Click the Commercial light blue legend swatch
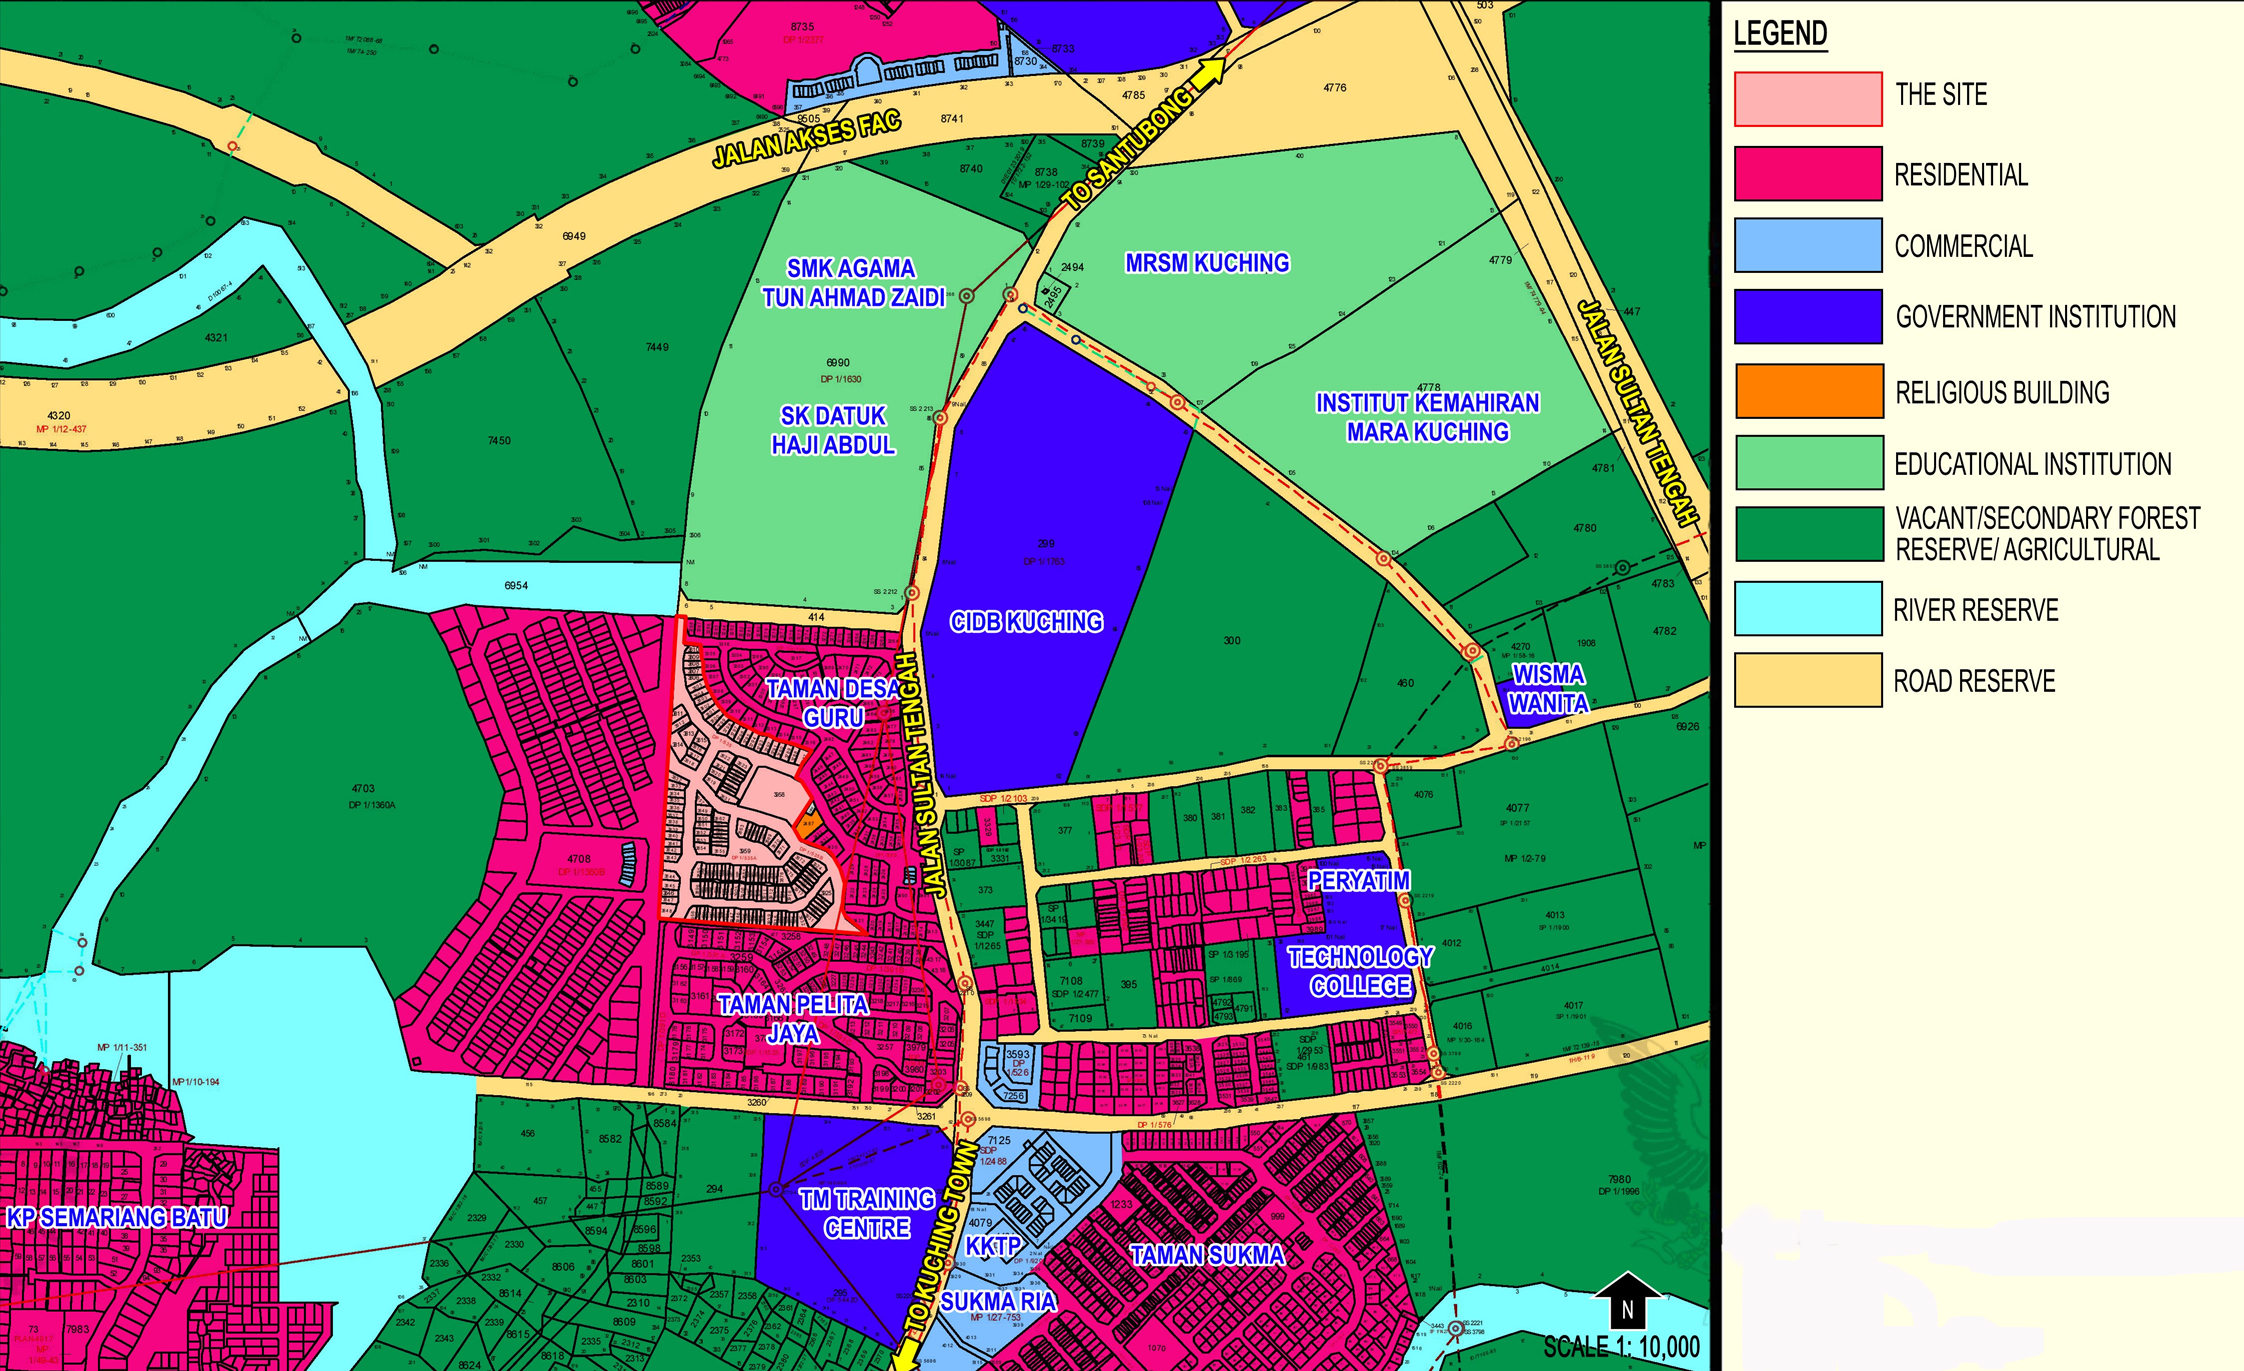 click(1808, 245)
